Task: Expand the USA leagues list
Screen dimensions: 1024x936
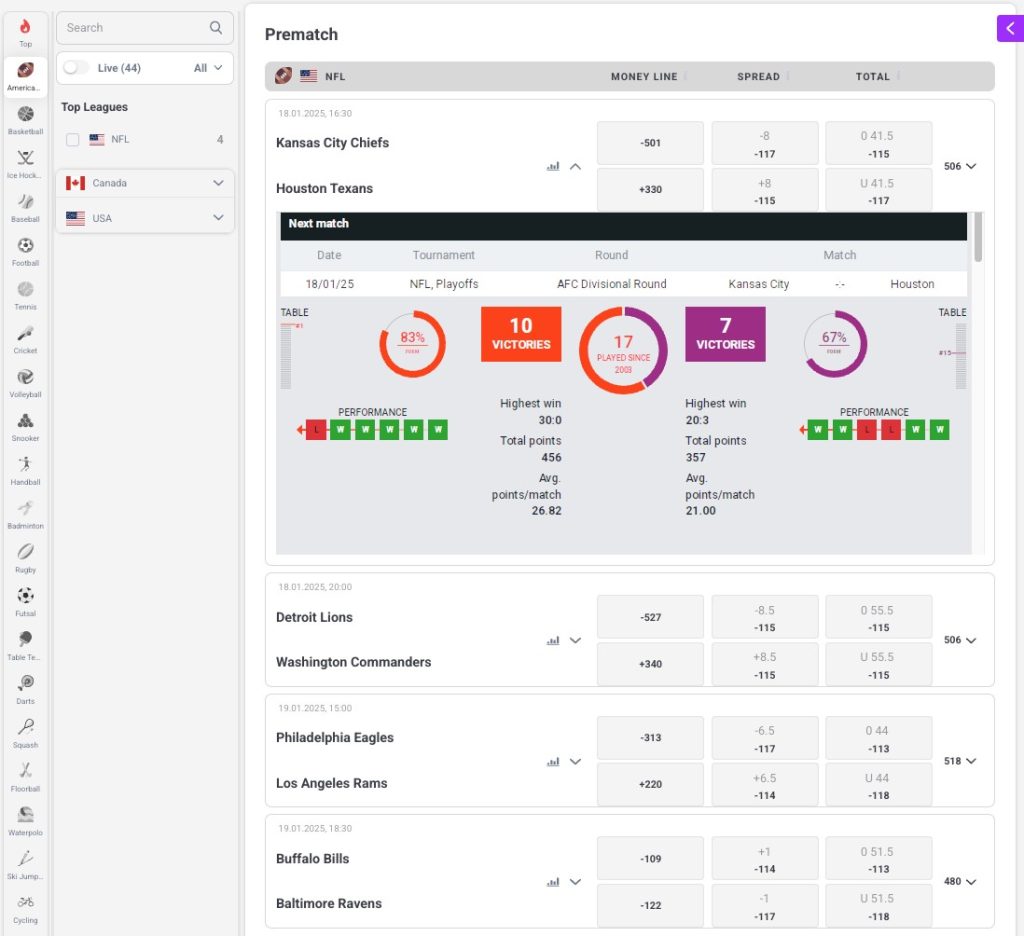Action: (x=145, y=218)
